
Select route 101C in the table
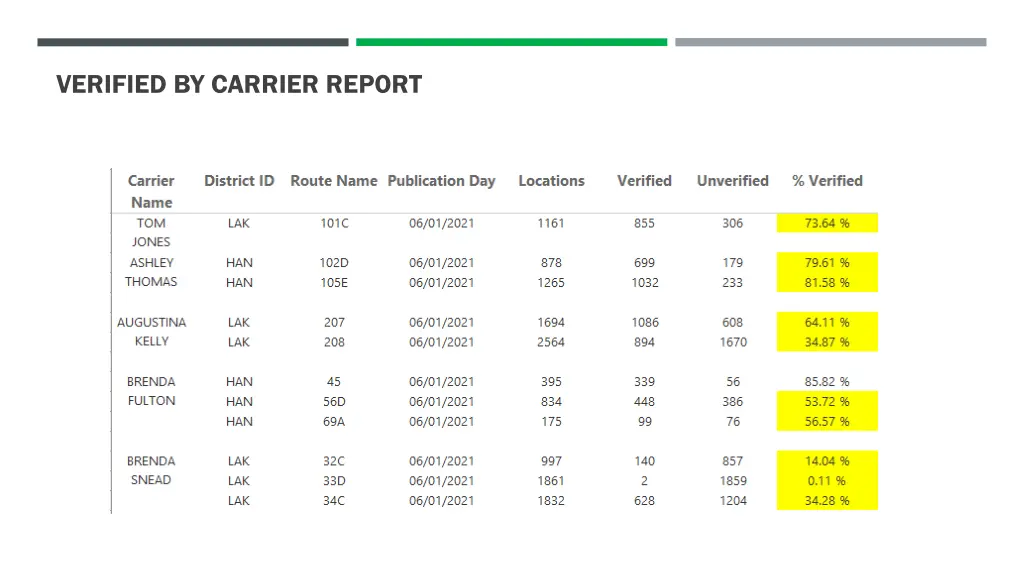[333, 223]
